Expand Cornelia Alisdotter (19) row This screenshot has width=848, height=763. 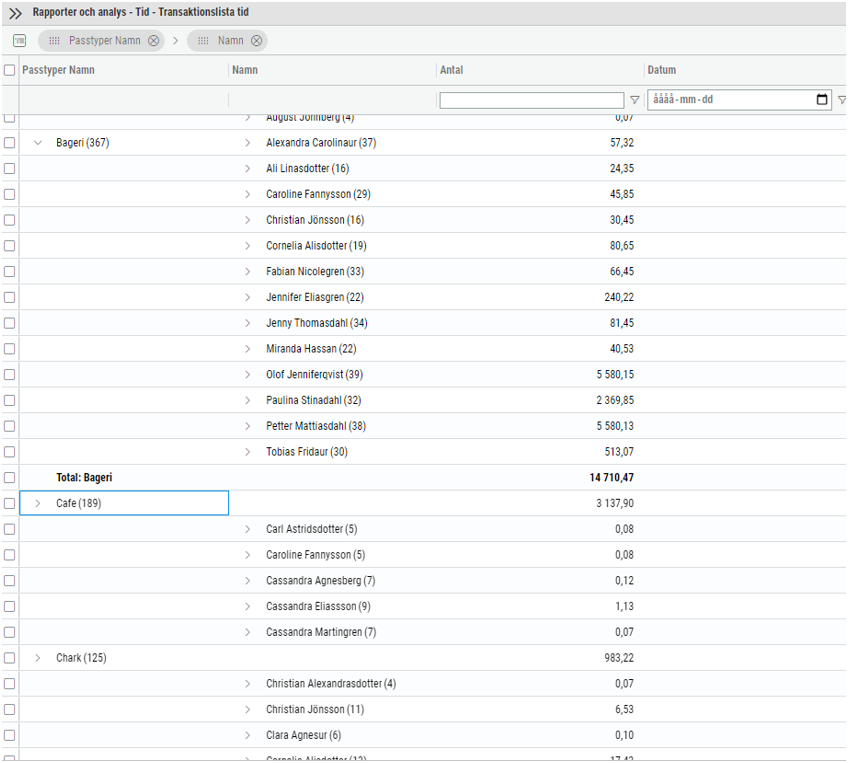(247, 246)
